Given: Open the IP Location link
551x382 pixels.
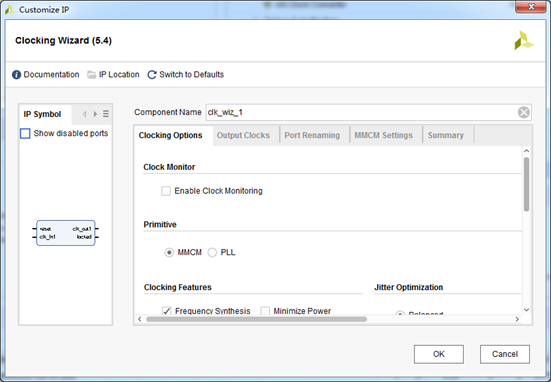Looking at the screenshot, I should pyautogui.click(x=119, y=75).
